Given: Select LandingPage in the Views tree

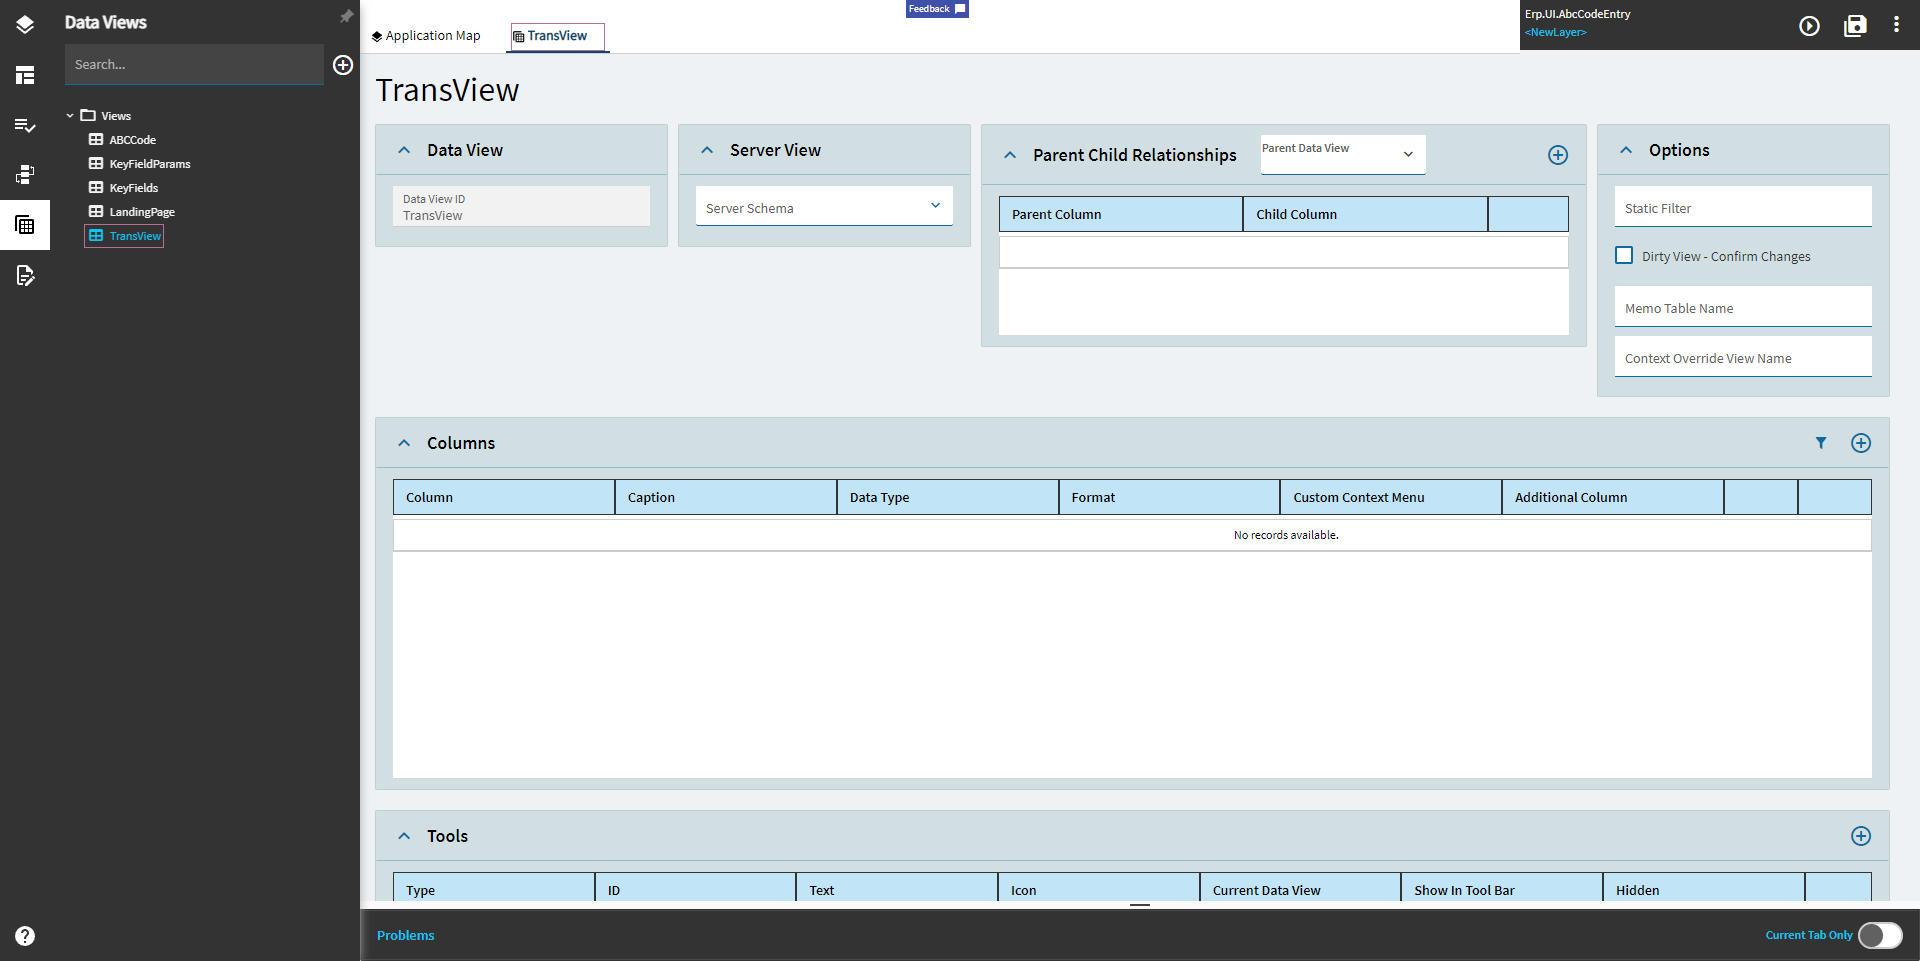Looking at the screenshot, I should point(142,212).
